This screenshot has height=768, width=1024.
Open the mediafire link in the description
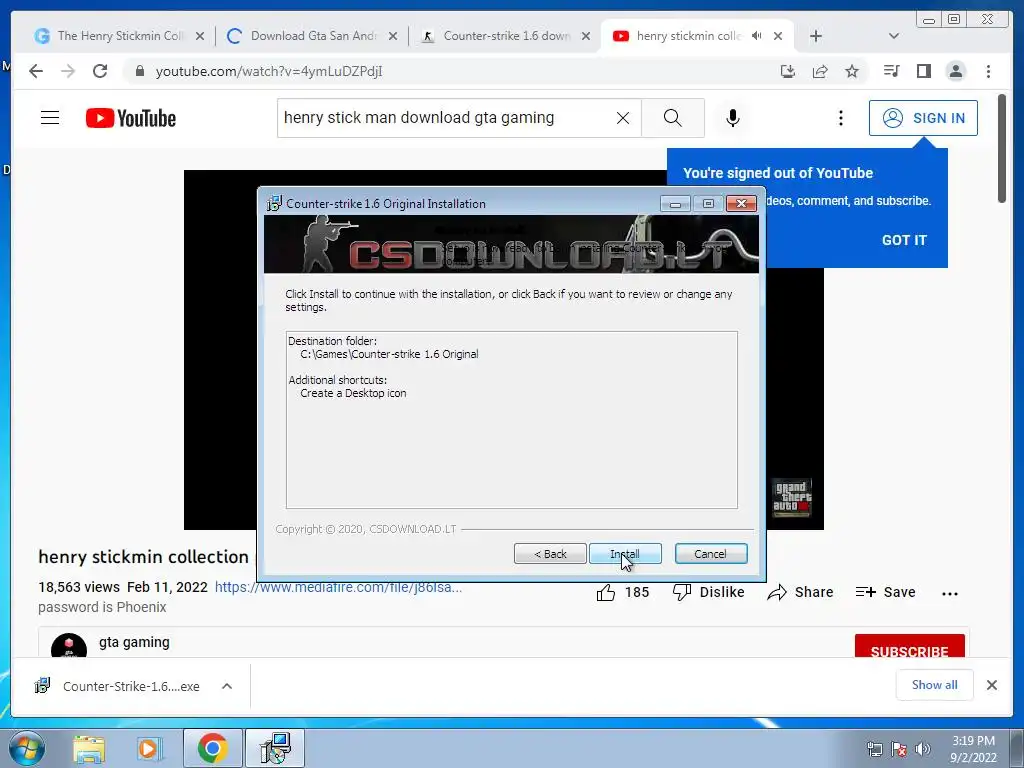coord(338,587)
